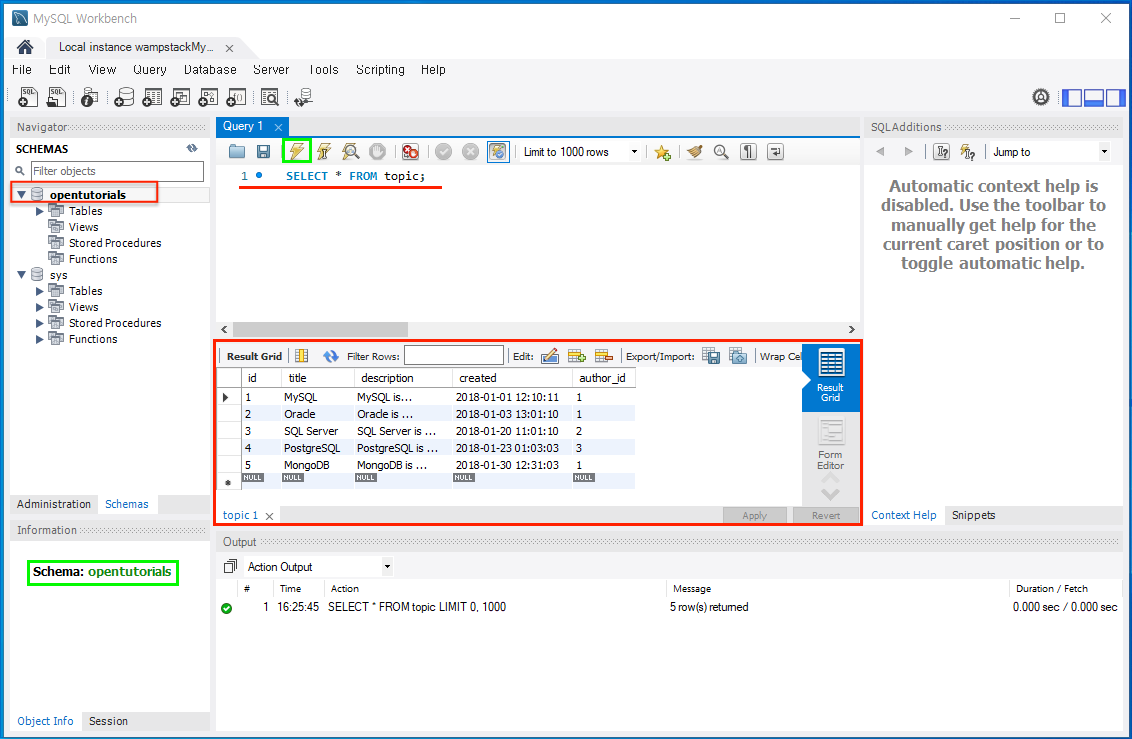Click the home screen icon
Screen dimensions: 1132x739
[25, 48]
